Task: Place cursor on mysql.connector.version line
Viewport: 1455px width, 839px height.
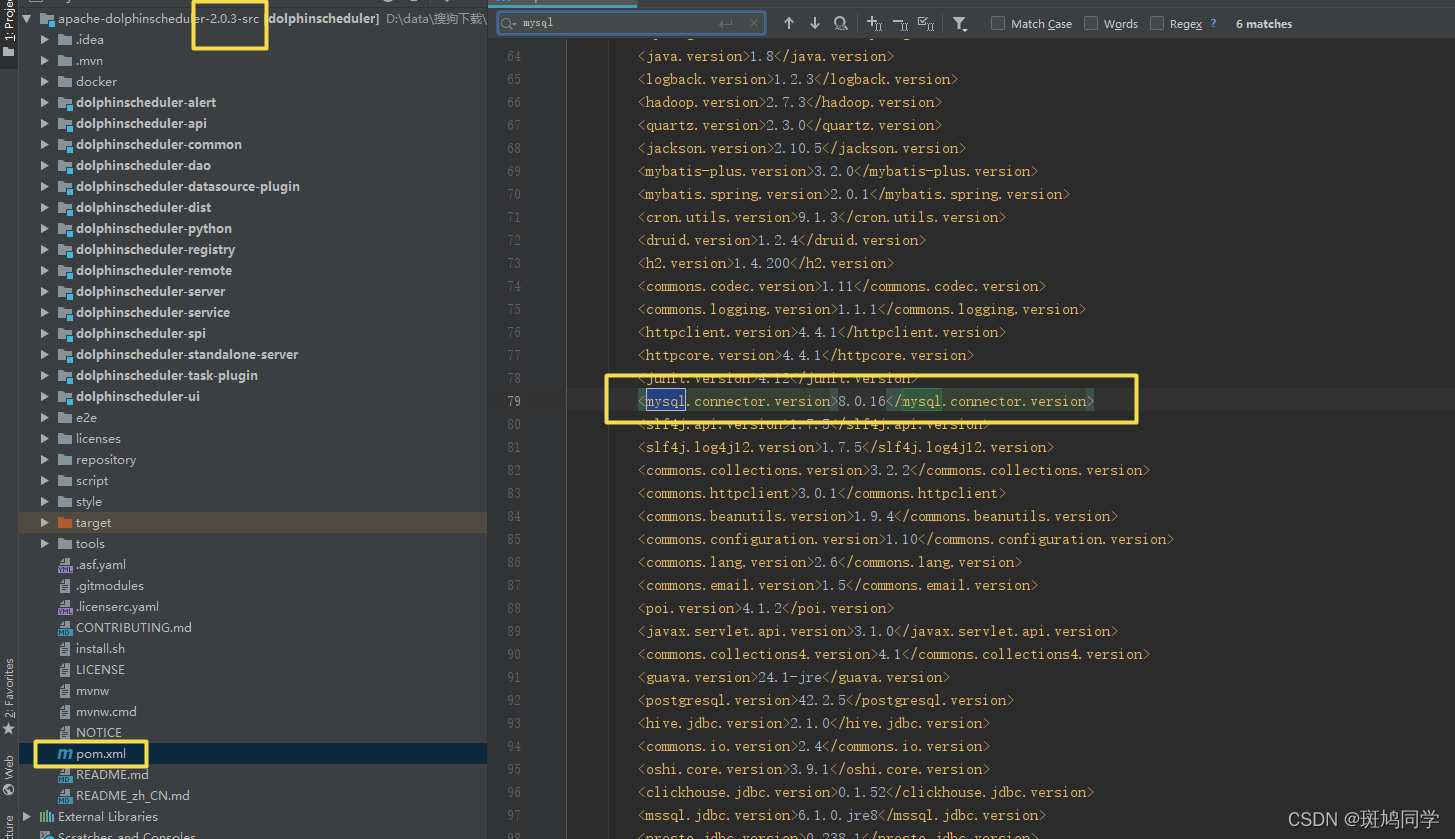Action: [866, 401]
